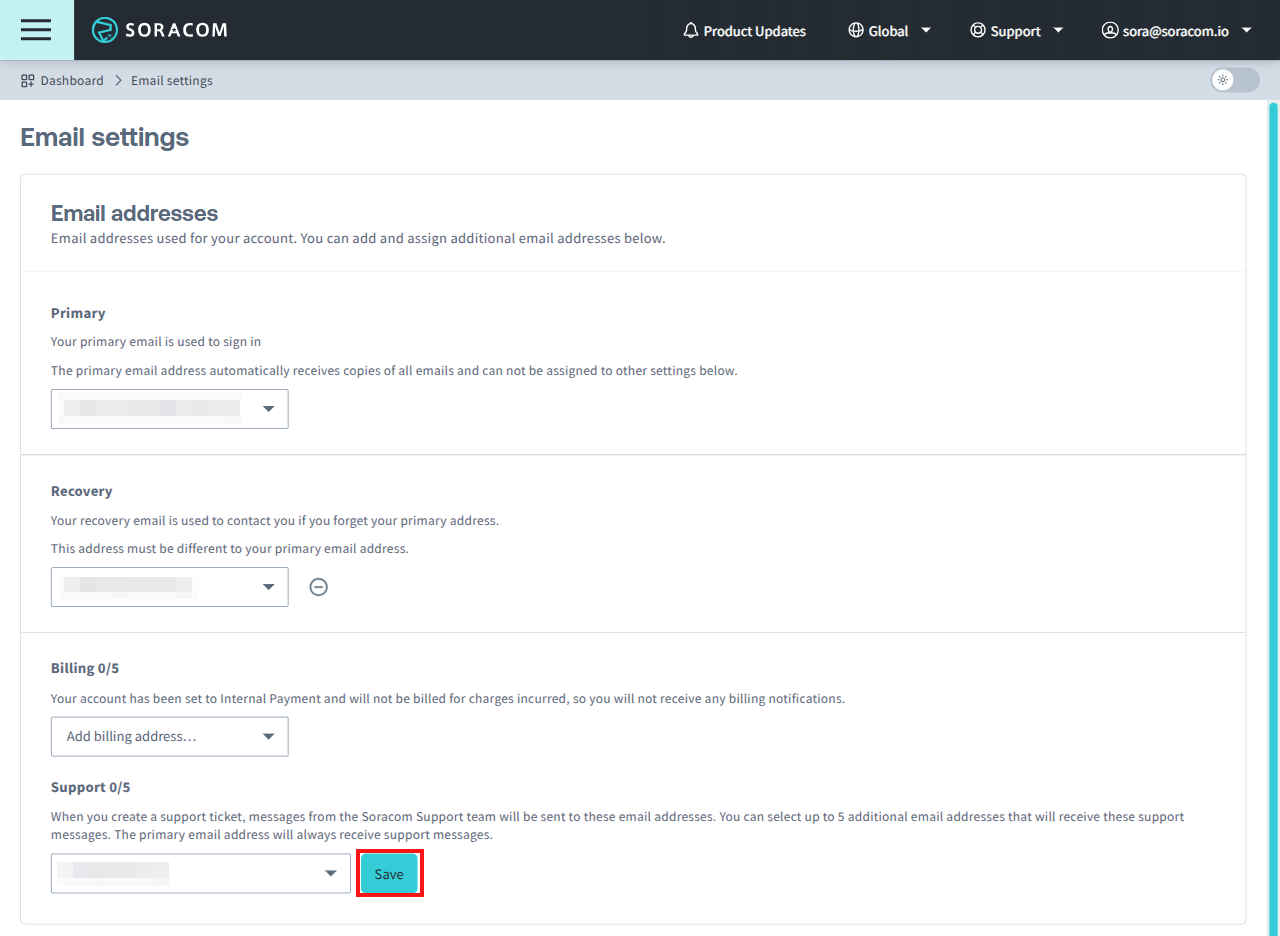Expand the Add billing address dropdown

169,736
